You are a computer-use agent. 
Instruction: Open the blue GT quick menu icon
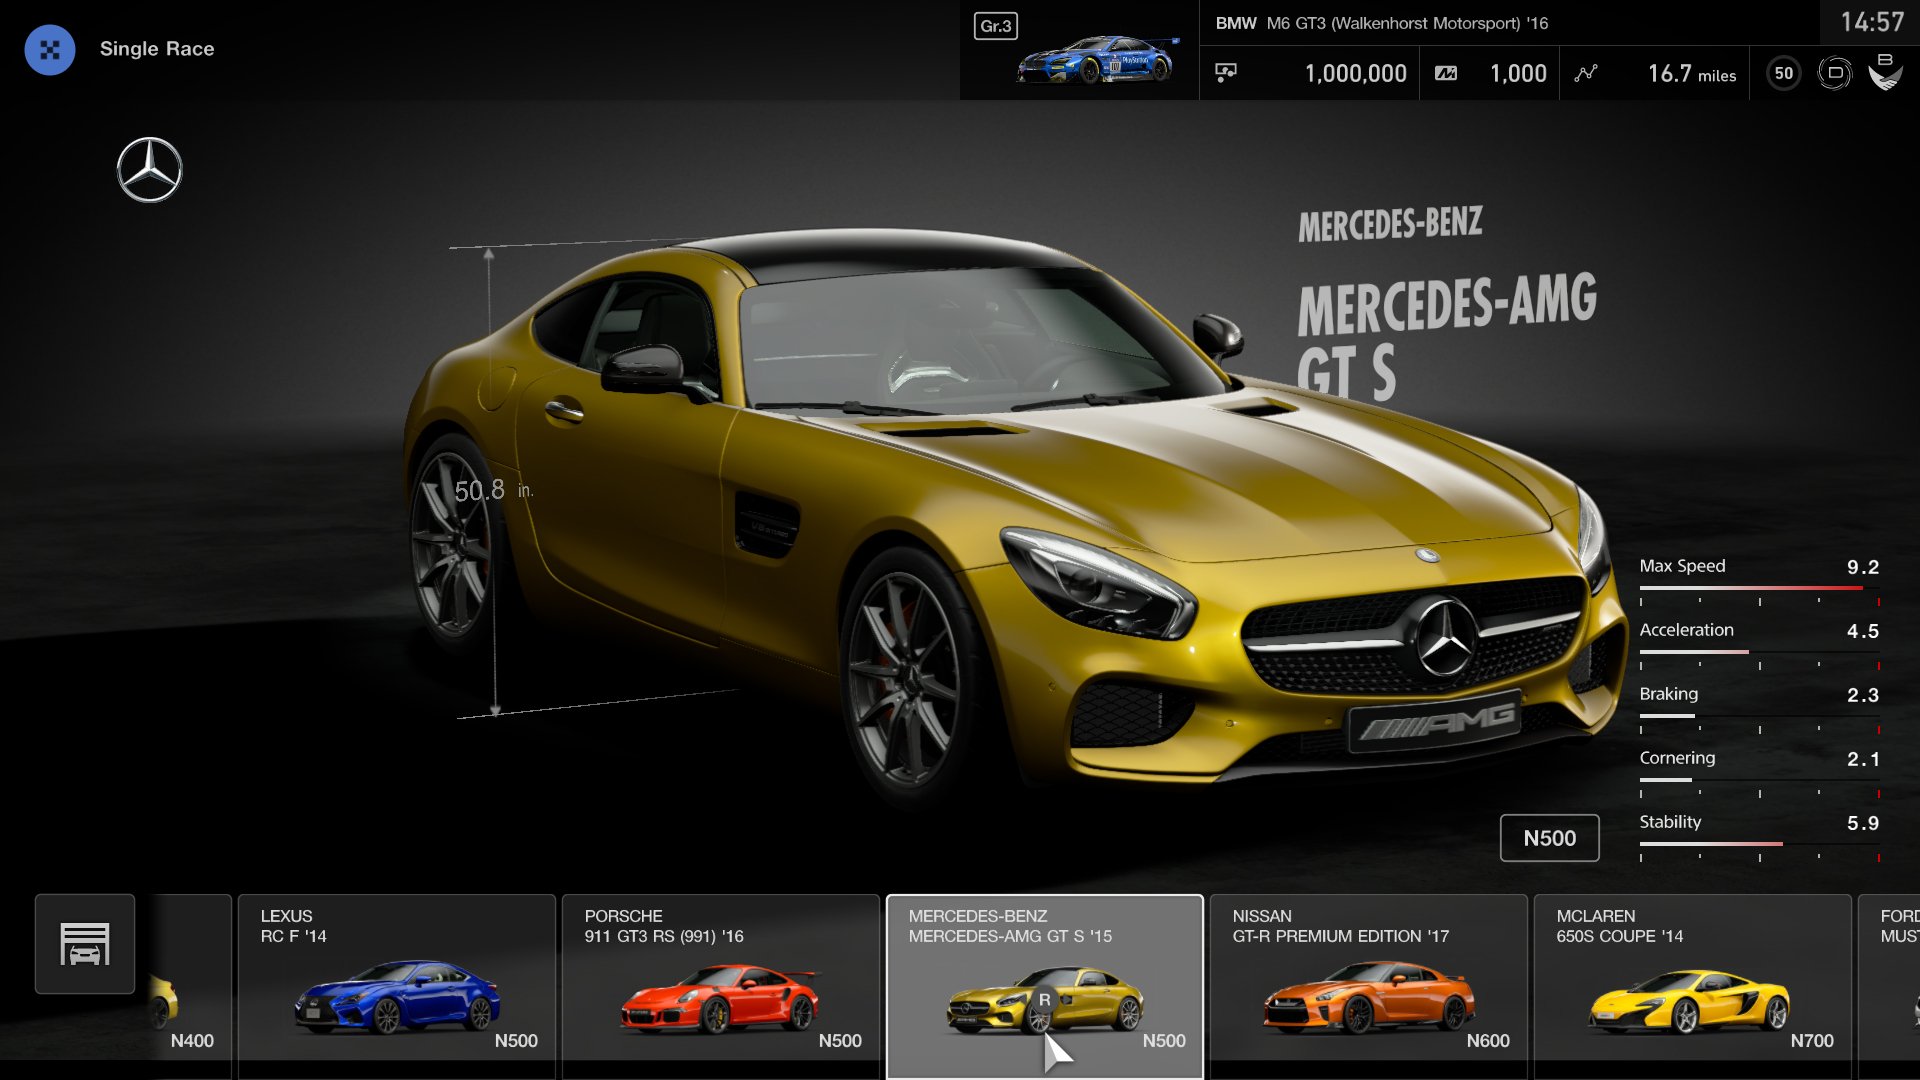tap(50, 49)
